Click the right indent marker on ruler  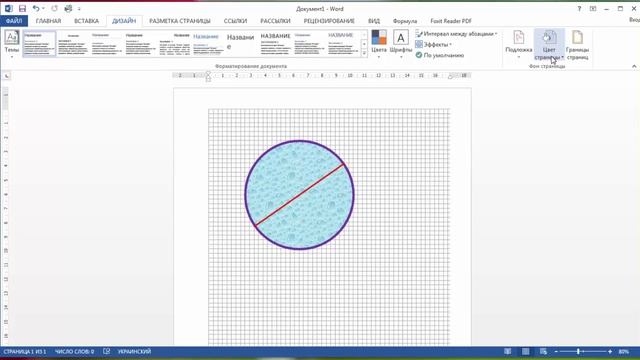pyautogui.click(x=451, y=77)
